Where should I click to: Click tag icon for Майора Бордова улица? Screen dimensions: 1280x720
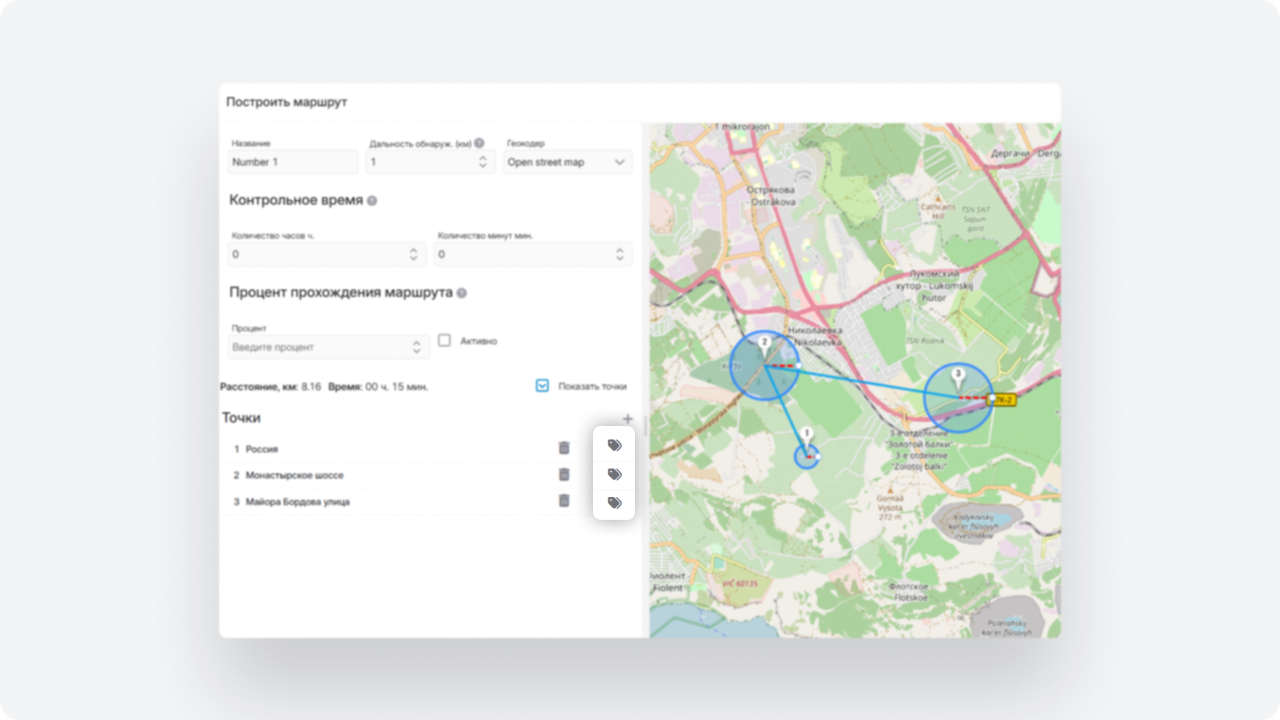click(615, 502)
